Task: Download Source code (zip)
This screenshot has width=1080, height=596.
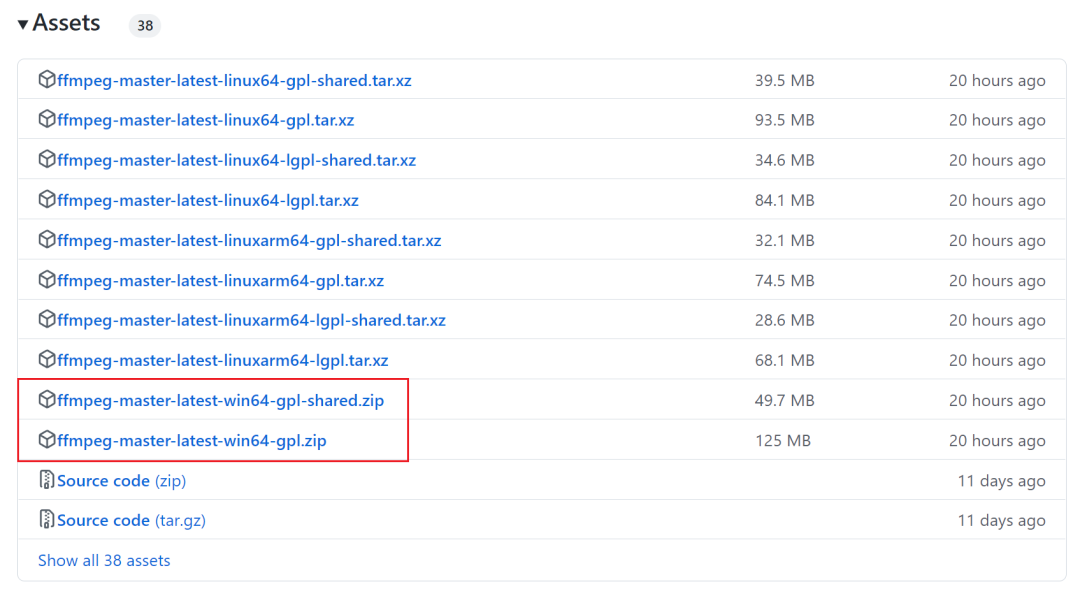Action: pos(121,481)
